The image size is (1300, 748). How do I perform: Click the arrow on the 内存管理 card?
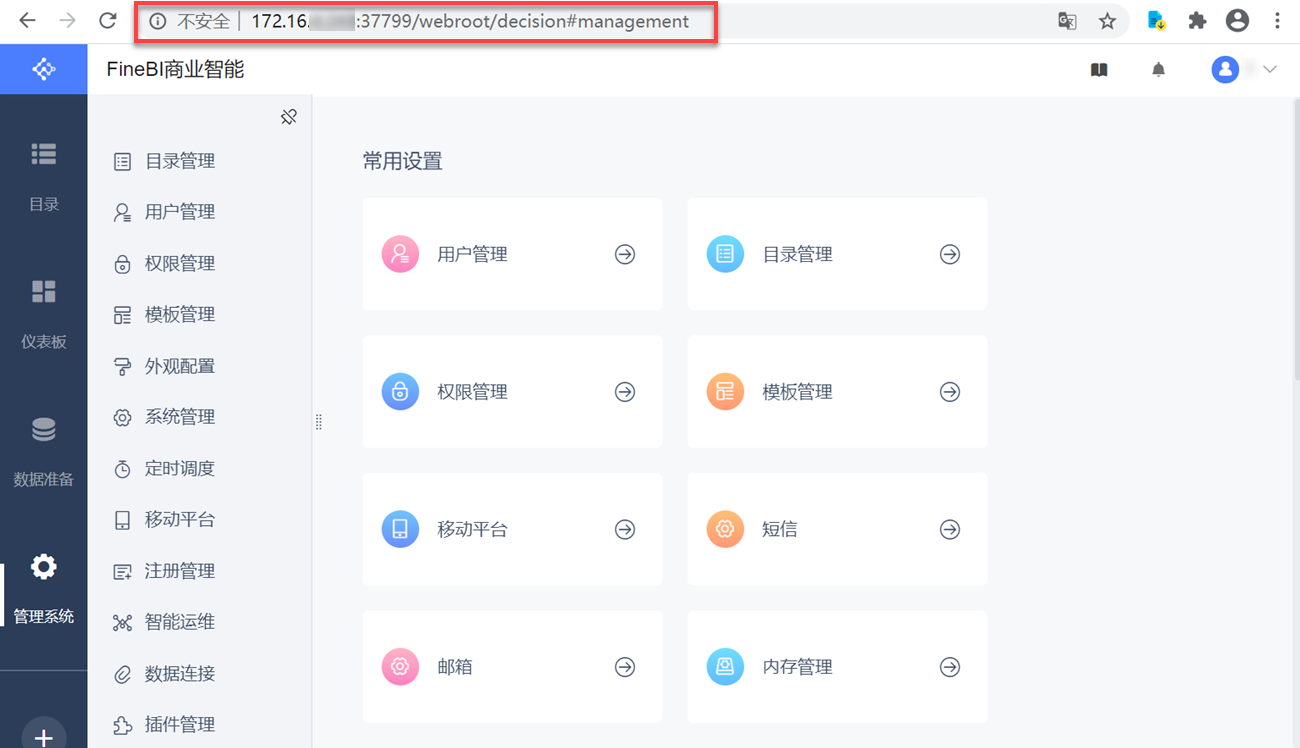(950, 667)
